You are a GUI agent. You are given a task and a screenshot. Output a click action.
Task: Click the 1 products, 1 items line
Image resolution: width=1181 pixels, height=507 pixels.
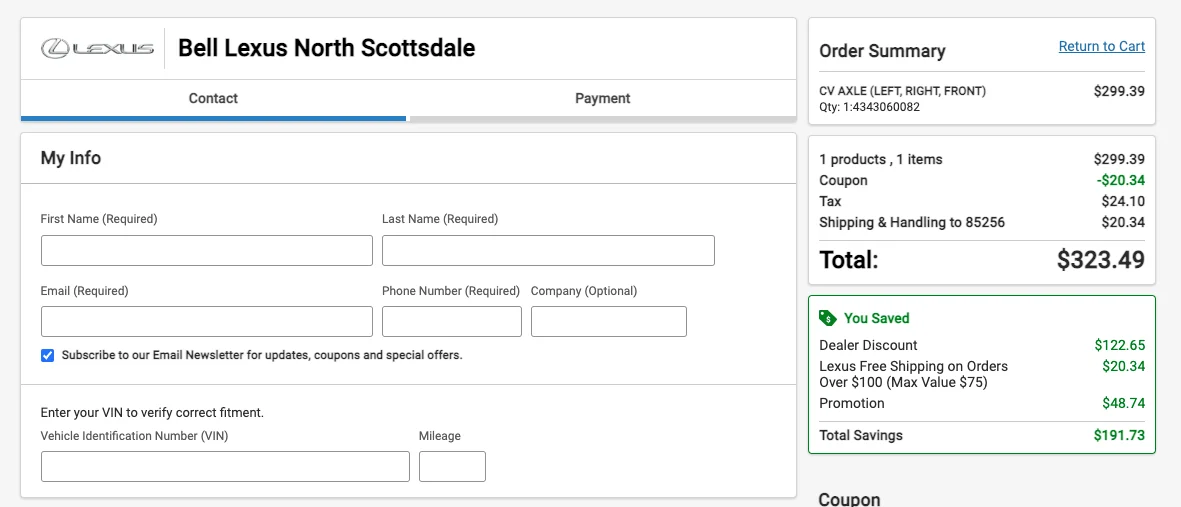[x=982, y=160]
